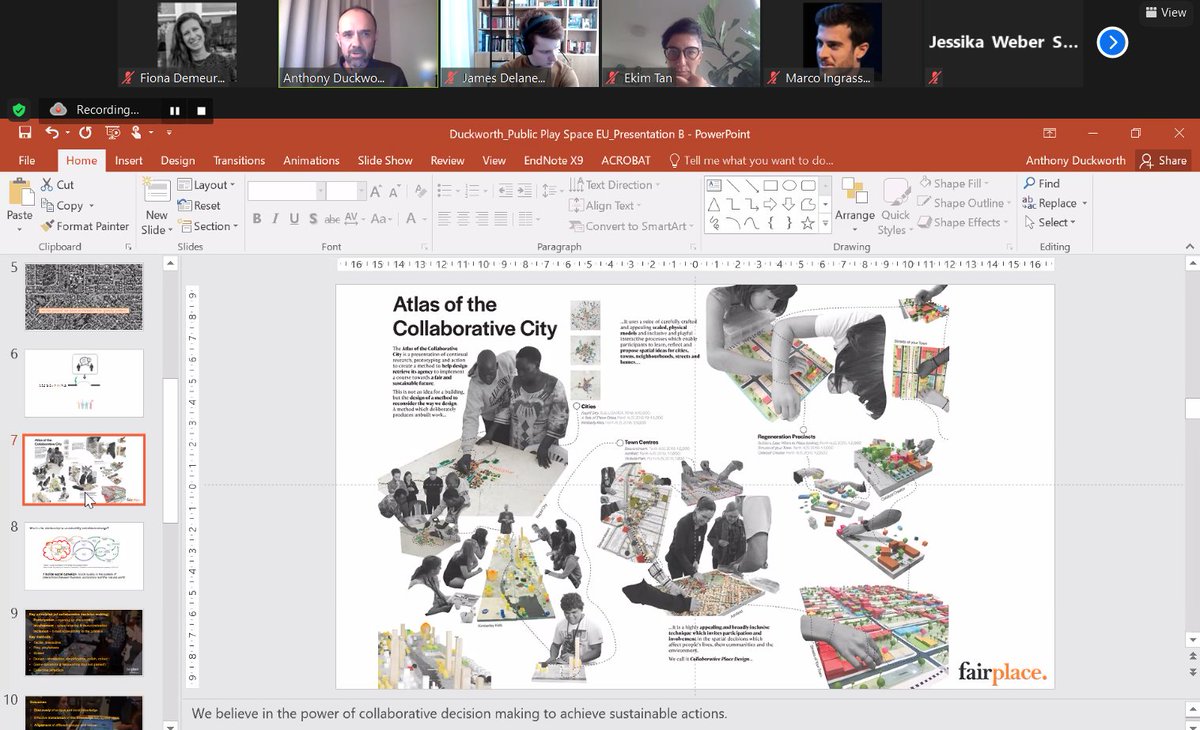The image size is (1200, 730).
Task: Start slideshow from beginning icon
Action: pyautogui.click(x=113, y=133)
